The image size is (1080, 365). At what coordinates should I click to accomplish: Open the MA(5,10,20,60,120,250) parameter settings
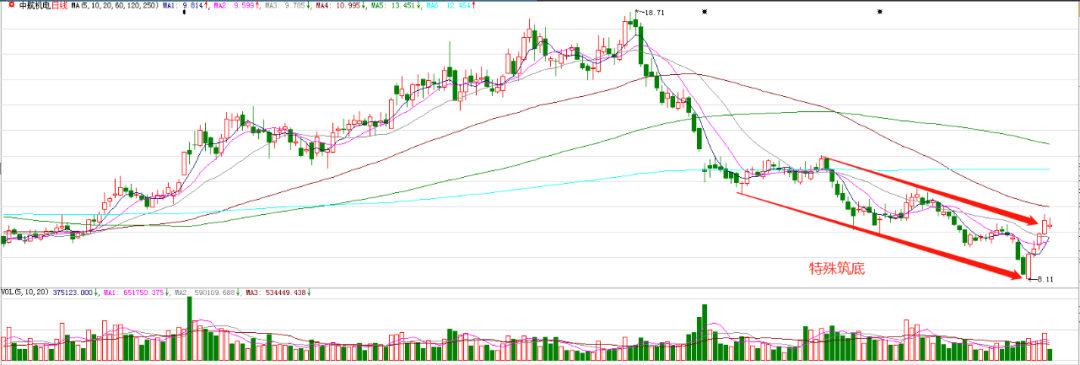pyautogui.click(x=115, y=6)
